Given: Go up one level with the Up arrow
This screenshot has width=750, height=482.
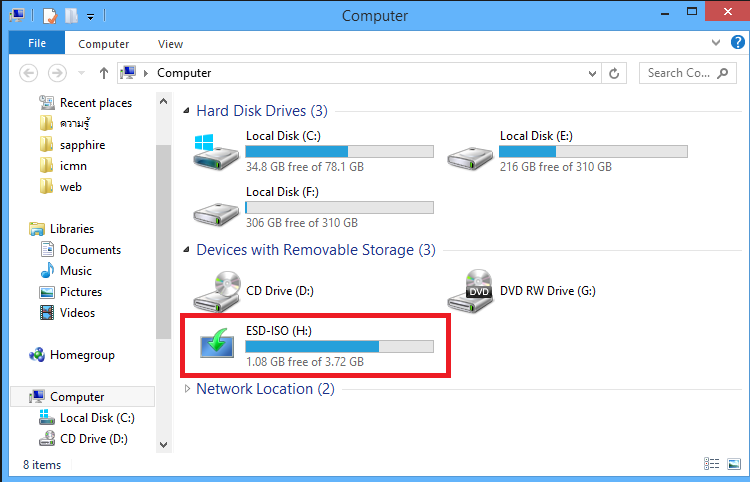Looking at the screenshot, I should 104,73.
